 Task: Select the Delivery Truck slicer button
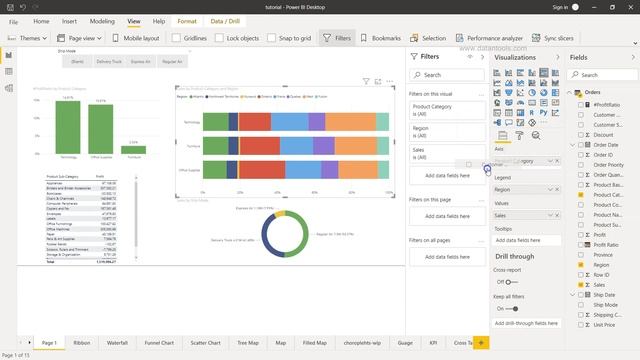(x=109, y=62)
